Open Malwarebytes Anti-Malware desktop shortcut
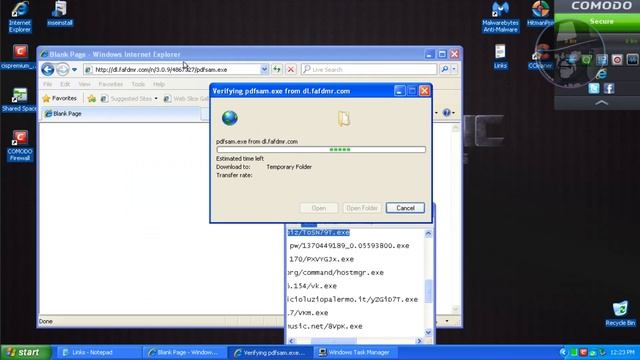 500,17
